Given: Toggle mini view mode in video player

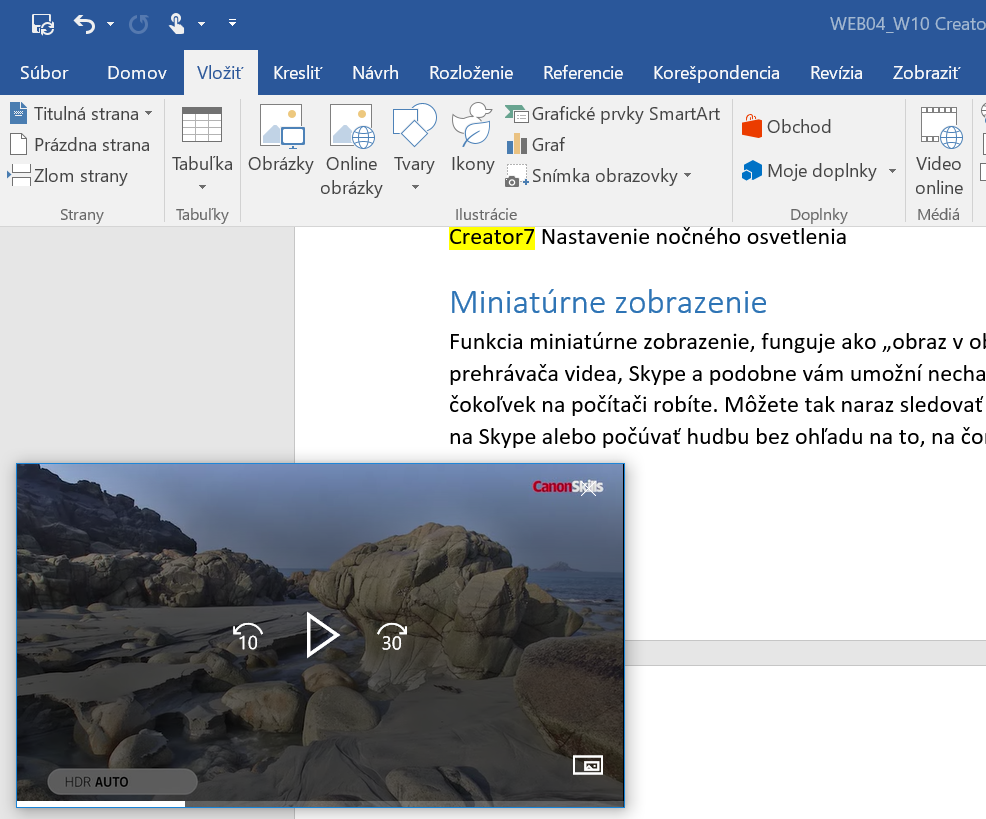Looking at the screenshot, I should [587, 765].
